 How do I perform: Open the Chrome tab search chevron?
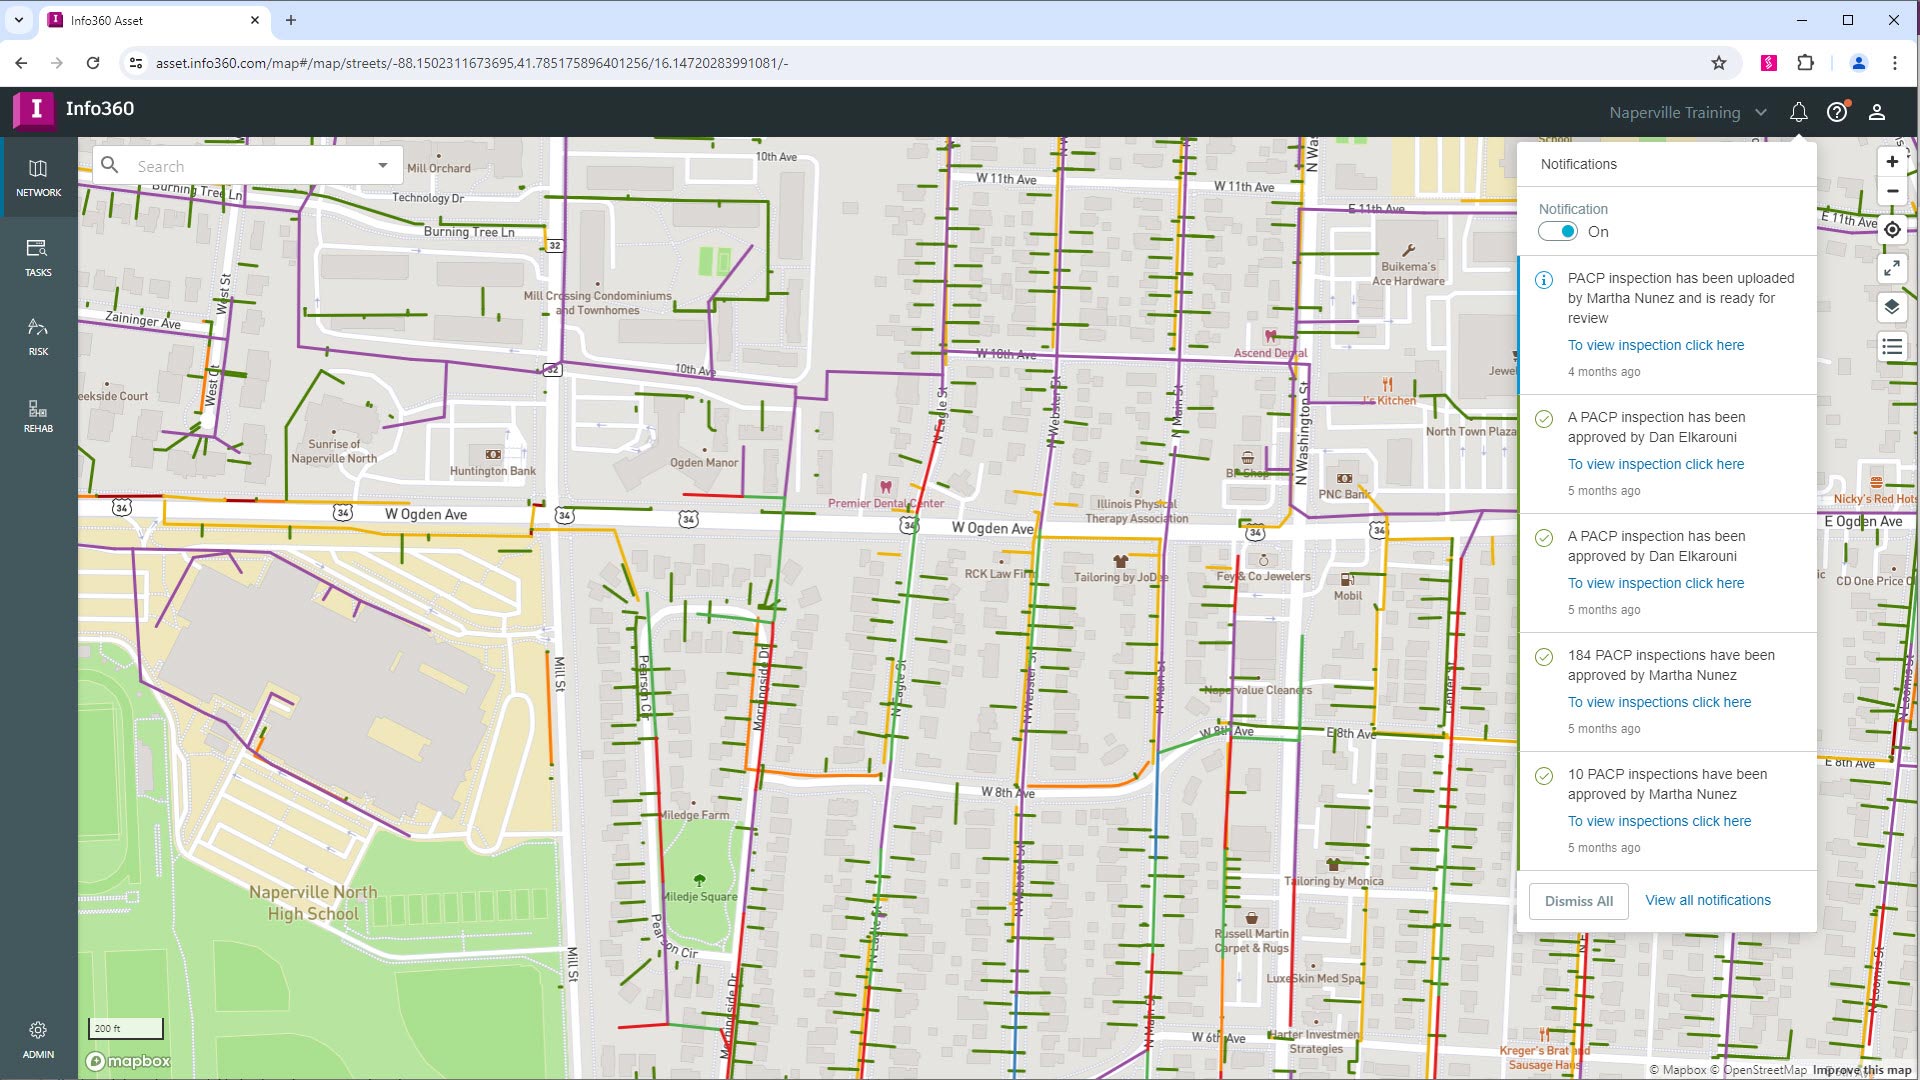click(x=18, y=20)
